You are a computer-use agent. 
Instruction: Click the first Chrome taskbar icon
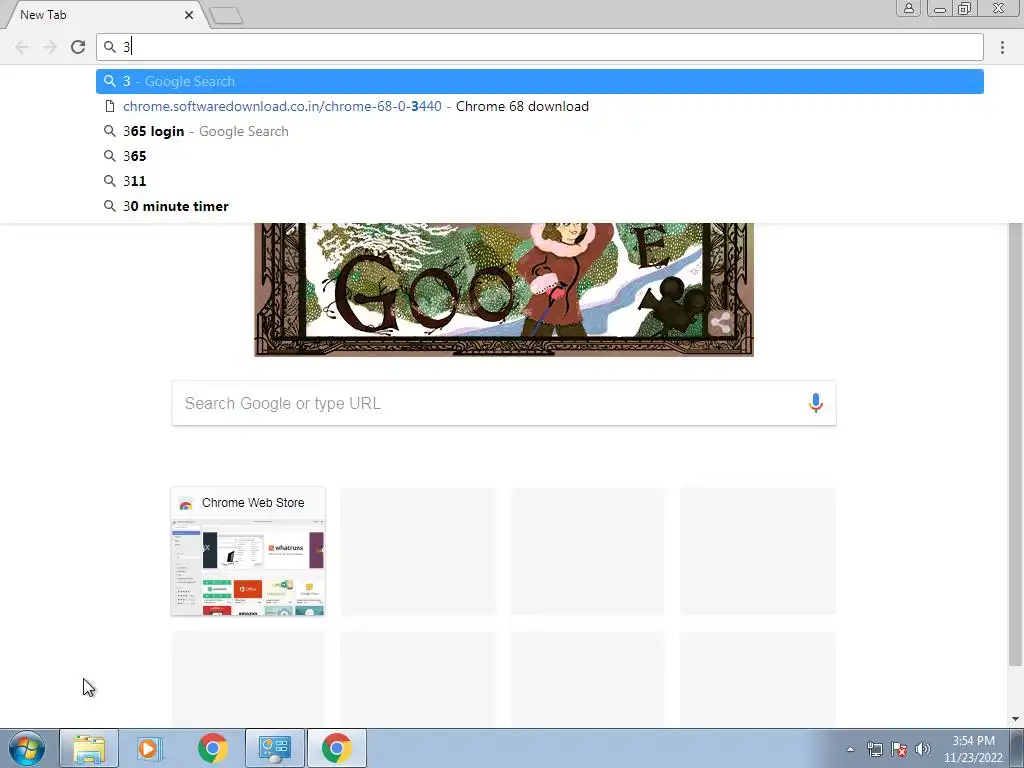(212, 748)
